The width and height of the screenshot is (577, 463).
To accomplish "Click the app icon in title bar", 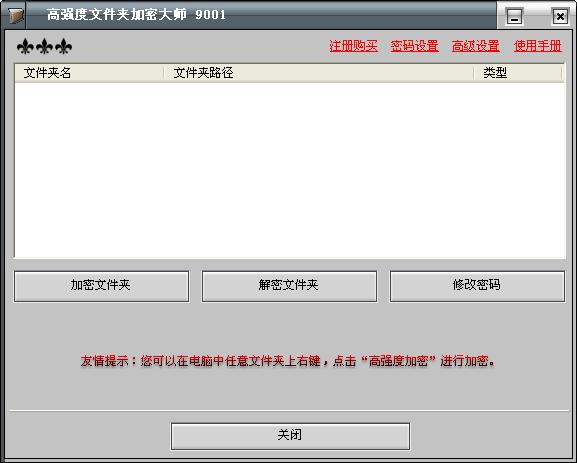I will pos(15,15).
